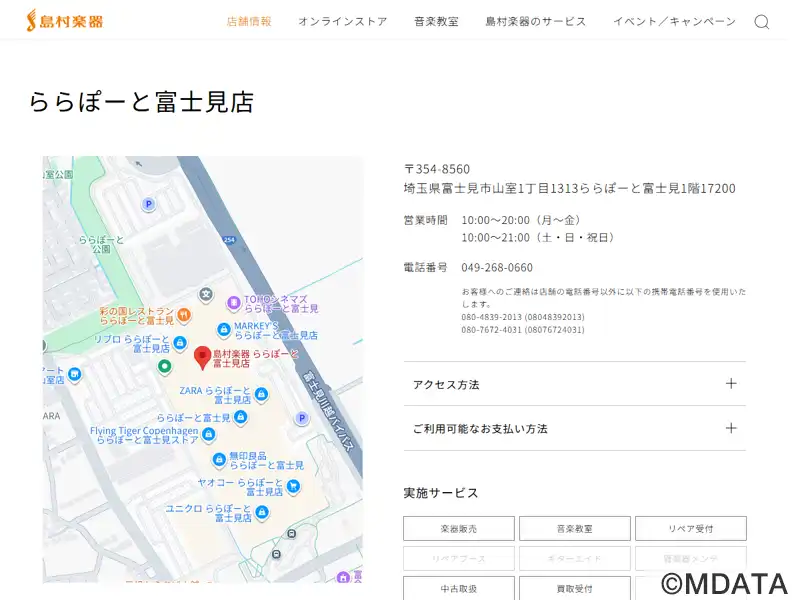Screen dimensions: 800x600
Task: Click the リブロ shop marker icon
Action: click(x=180, y=342)
